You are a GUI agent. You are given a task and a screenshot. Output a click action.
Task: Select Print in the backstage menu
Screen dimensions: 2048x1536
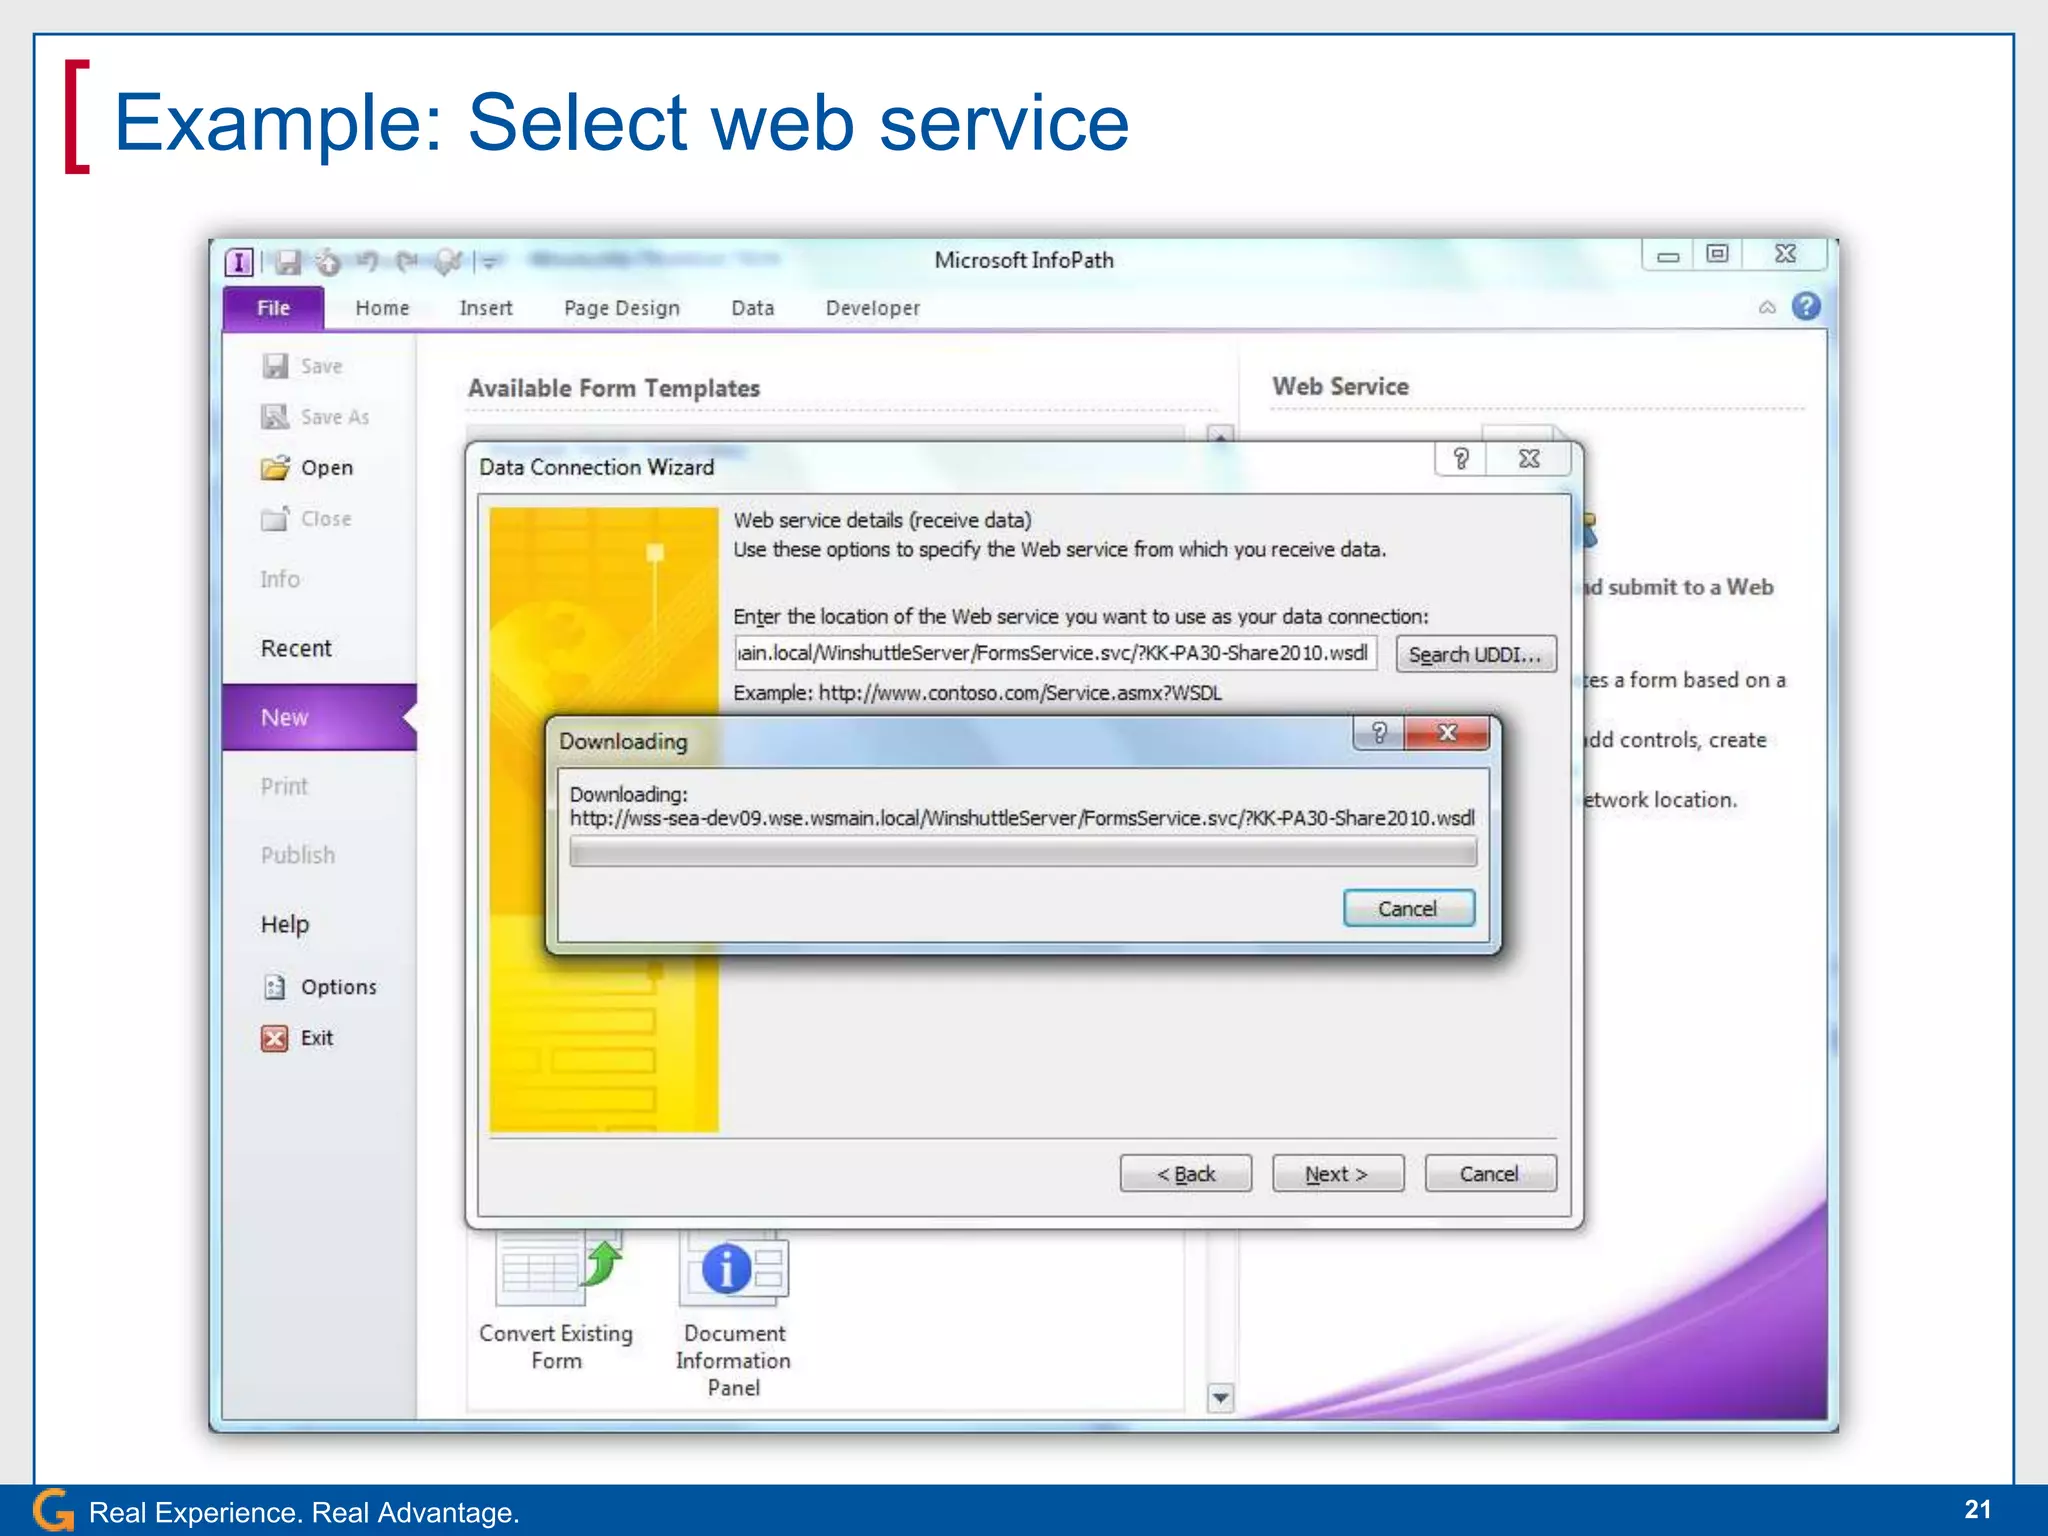(285, 786)
